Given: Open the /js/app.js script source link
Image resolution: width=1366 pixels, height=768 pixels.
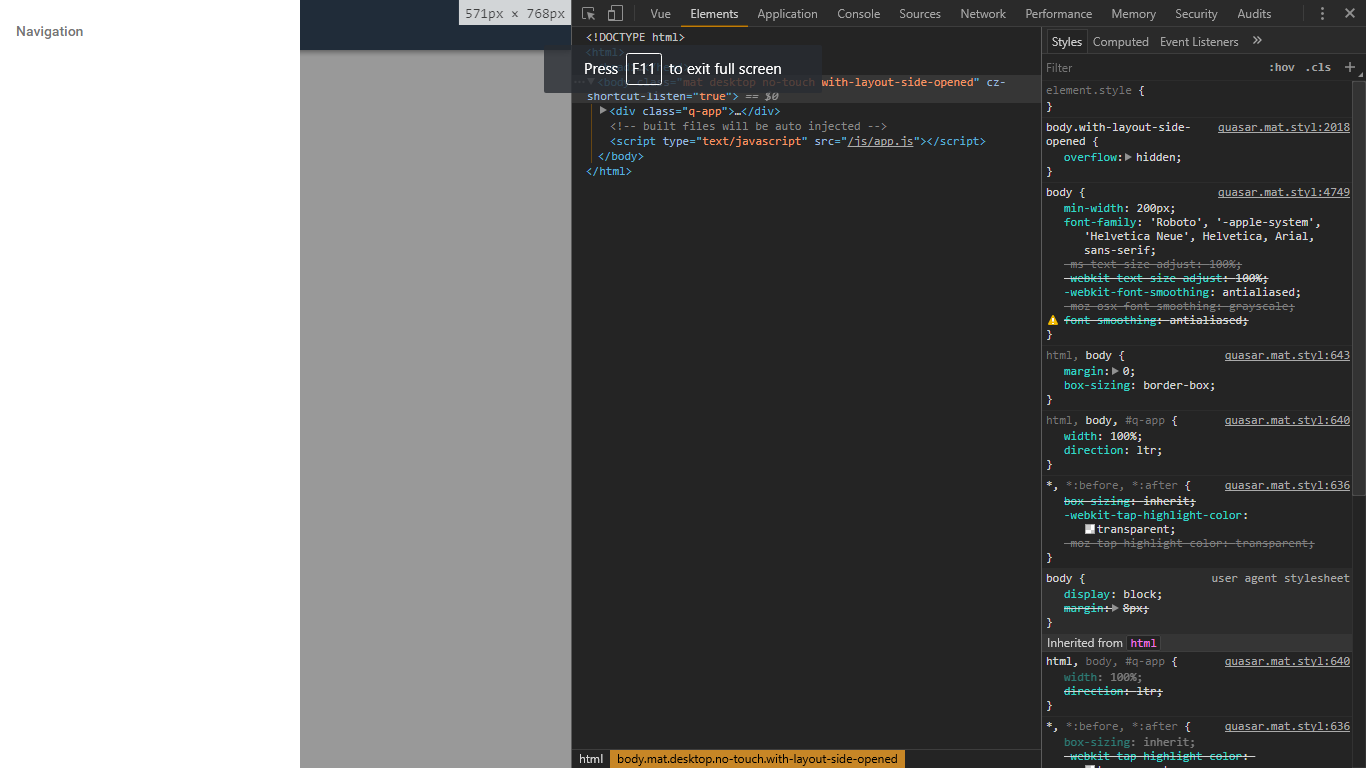Looking at the screenshot, I should [x=880, y=141].
